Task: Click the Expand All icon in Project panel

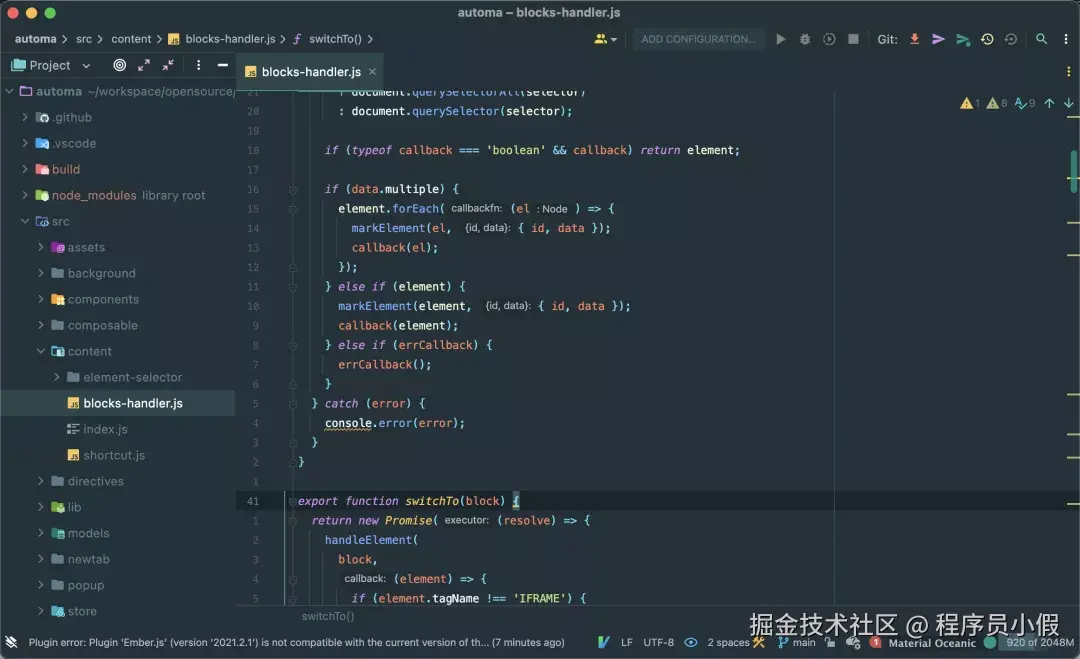Action: click(x=143, y=65)
